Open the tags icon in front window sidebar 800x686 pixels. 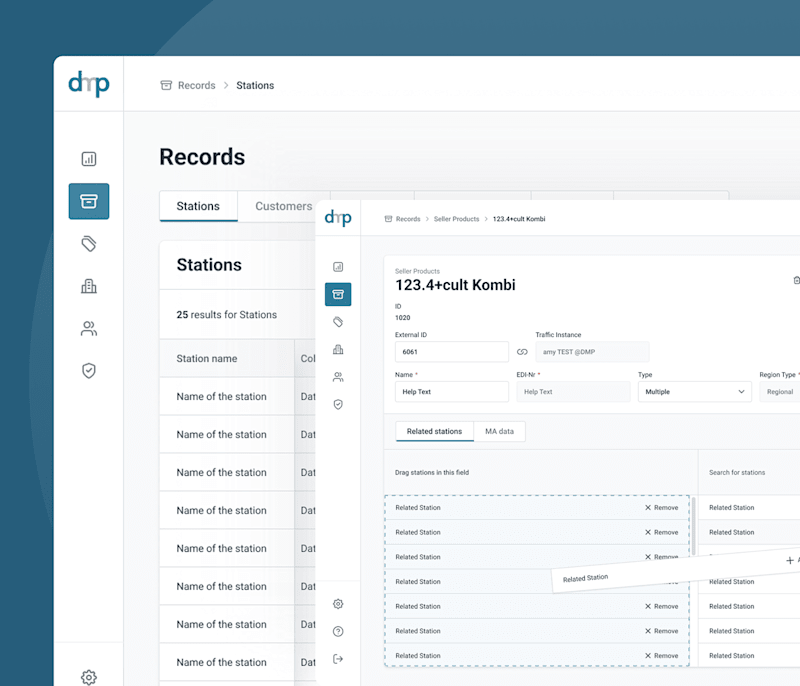338,322
